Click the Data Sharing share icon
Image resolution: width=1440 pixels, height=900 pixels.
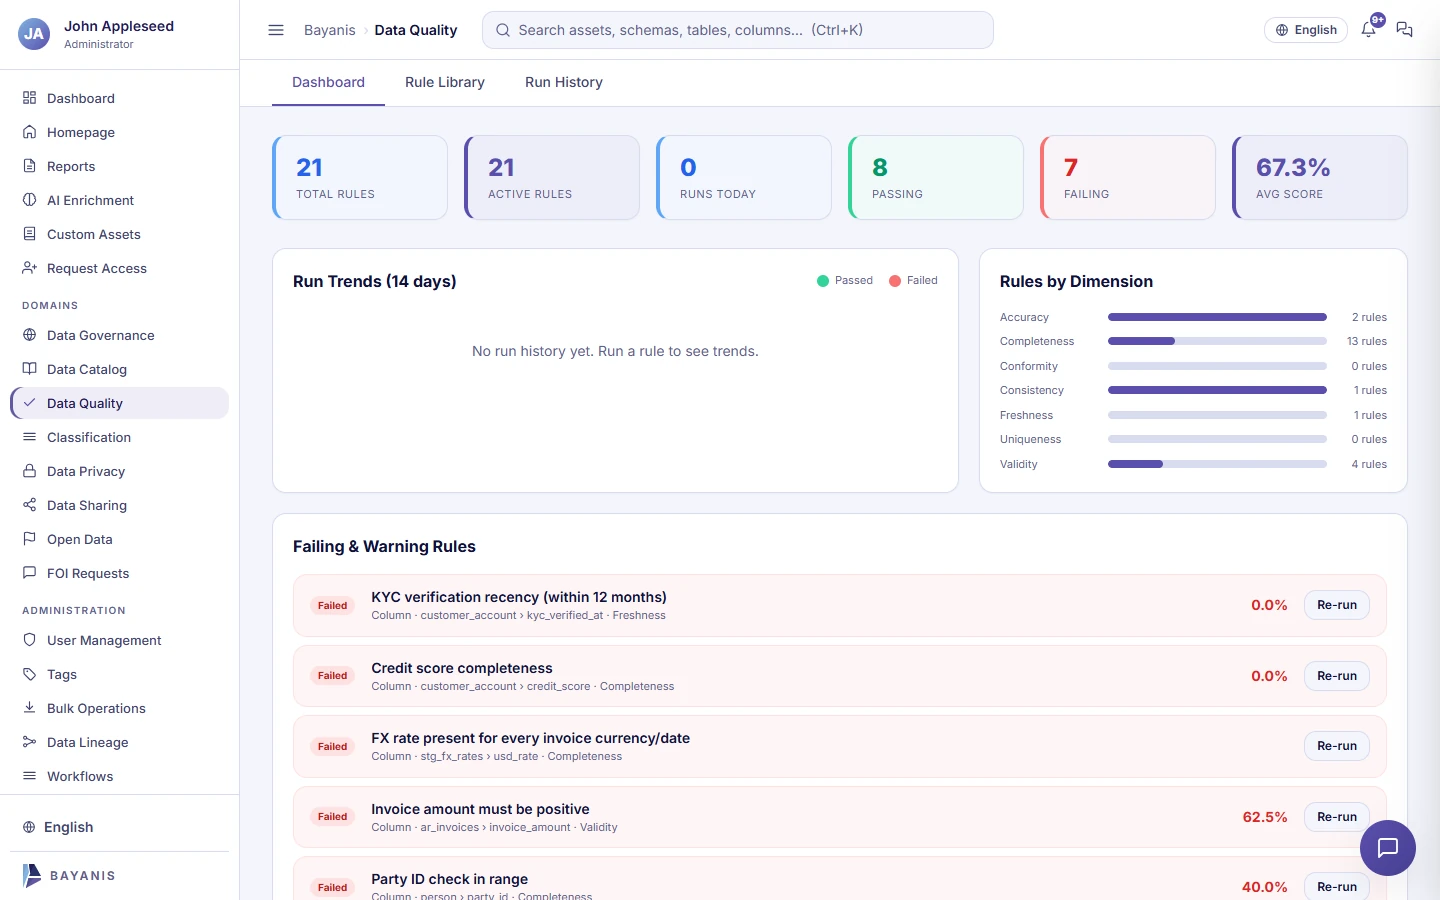click(30, 505)
